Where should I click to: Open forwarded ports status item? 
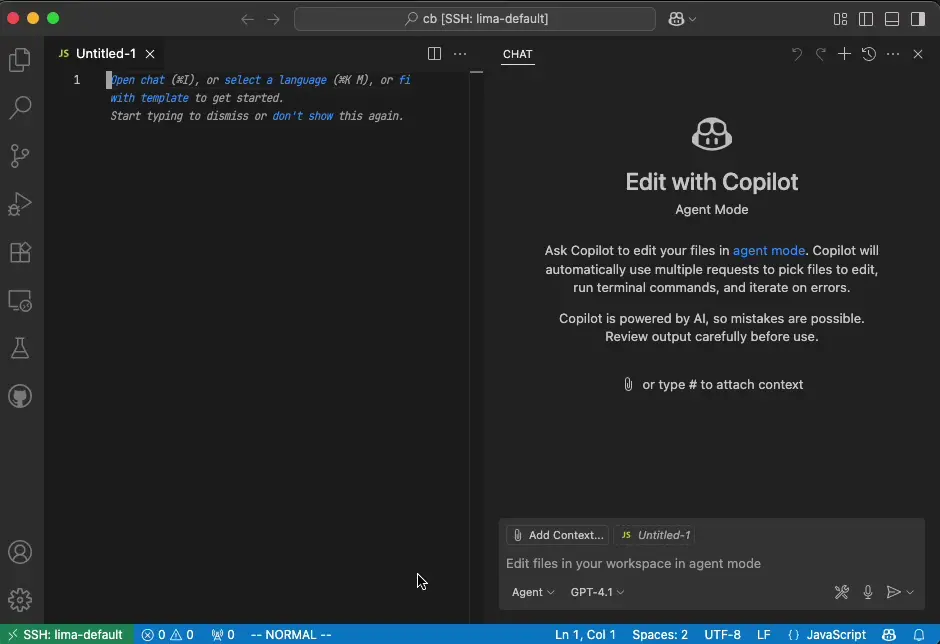(223, 634)
